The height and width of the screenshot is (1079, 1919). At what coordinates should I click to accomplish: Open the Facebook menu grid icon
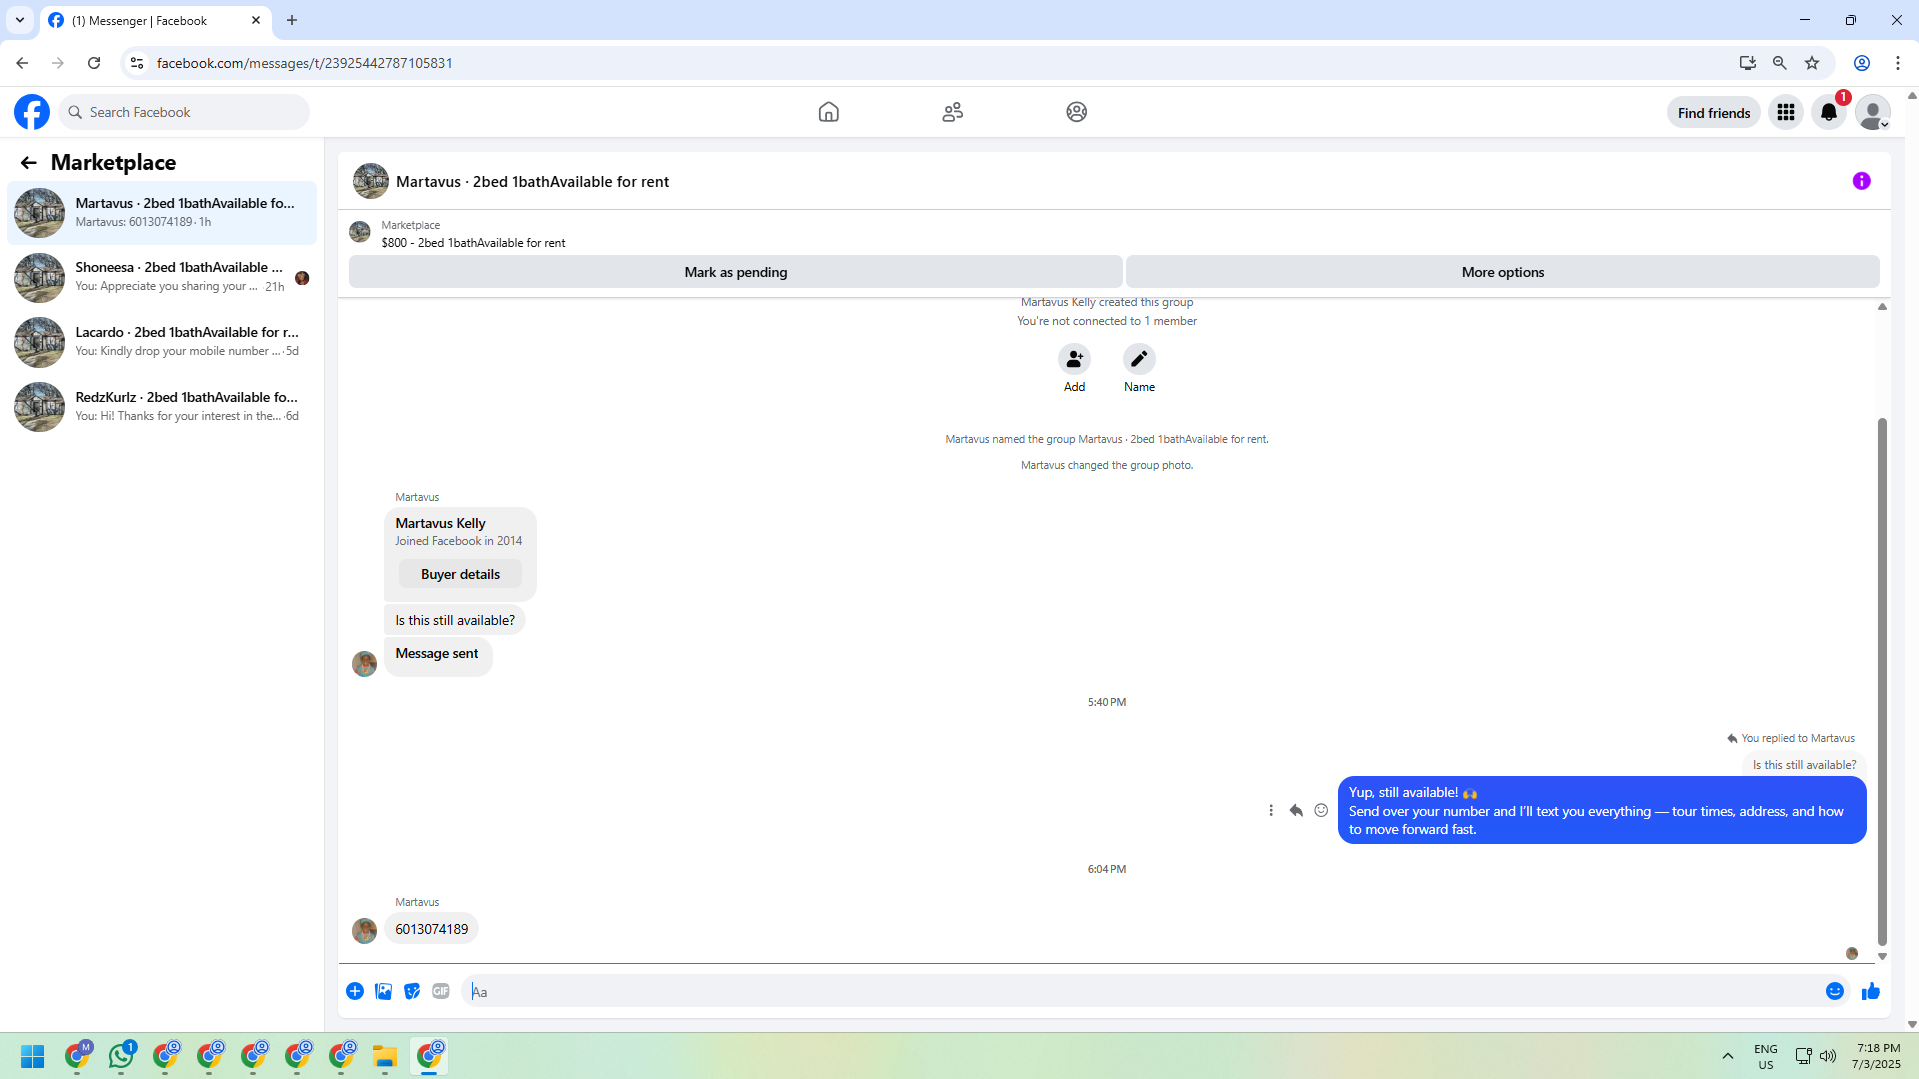[1785, 112]
